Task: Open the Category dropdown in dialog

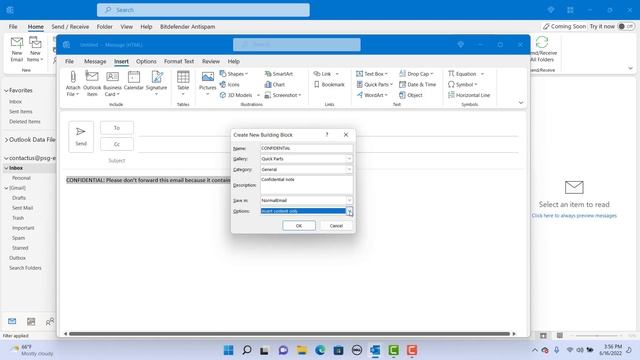Action: [x=349, y=169]
